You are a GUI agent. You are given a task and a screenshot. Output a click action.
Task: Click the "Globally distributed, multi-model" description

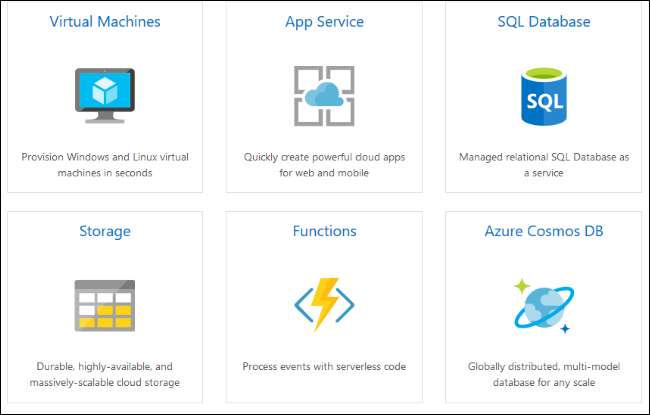[544, 375]
